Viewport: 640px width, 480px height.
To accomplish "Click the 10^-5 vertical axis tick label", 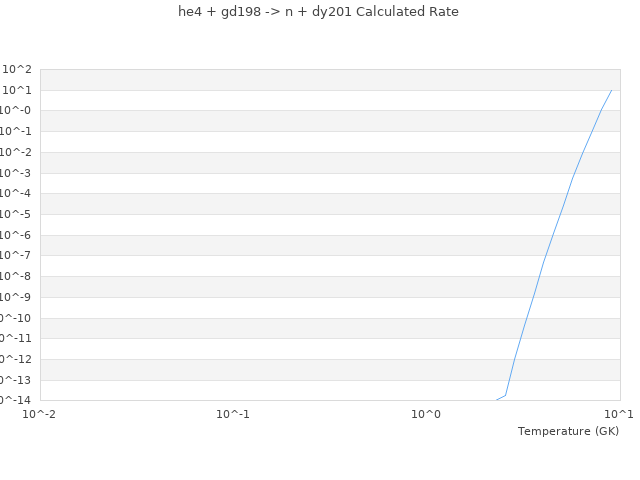I will click(x=17, y=215).
